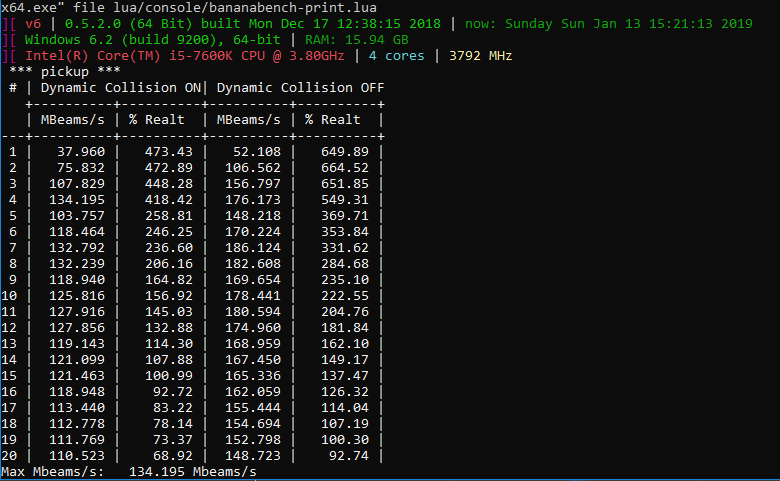Click the '4 cores' text
Image resolution: width=780 pixels, height=481 pixels.
coord(396,56)
